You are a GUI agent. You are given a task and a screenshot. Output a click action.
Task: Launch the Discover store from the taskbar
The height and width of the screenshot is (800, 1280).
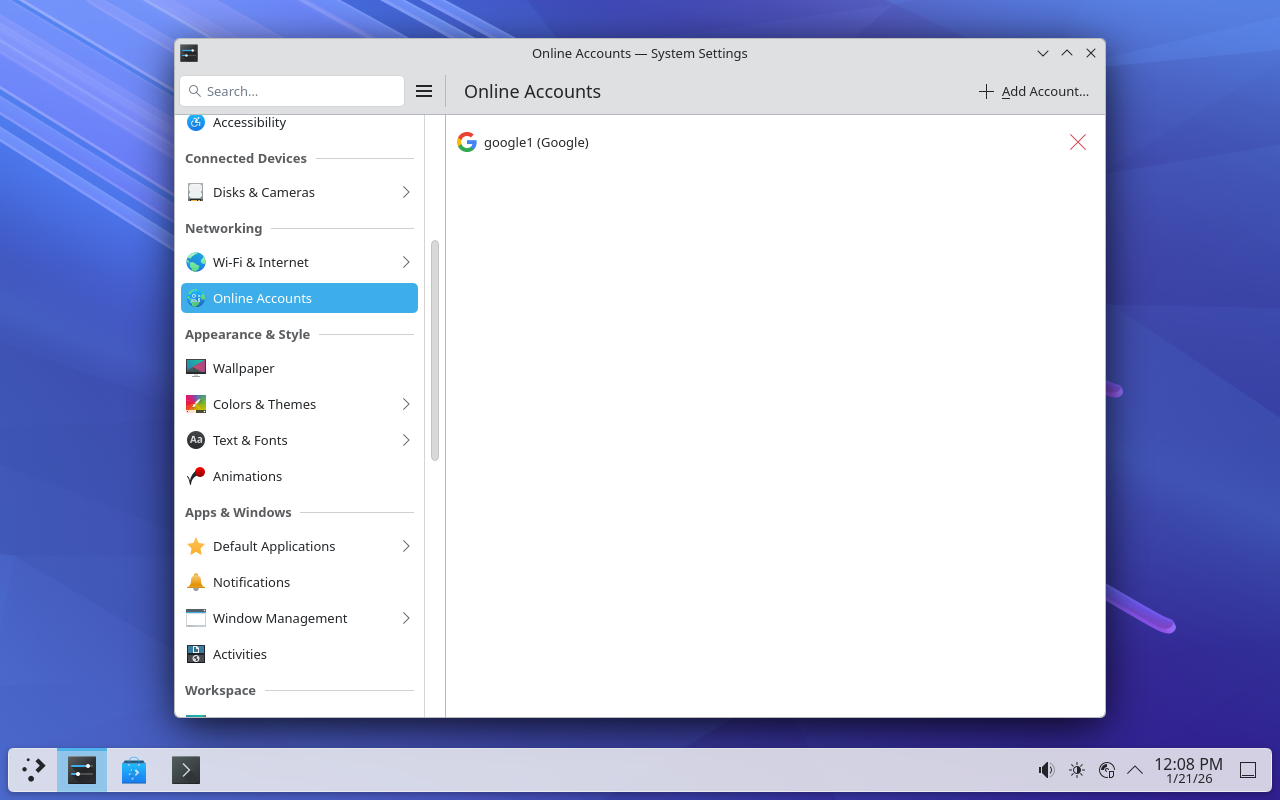click(134, 770)
